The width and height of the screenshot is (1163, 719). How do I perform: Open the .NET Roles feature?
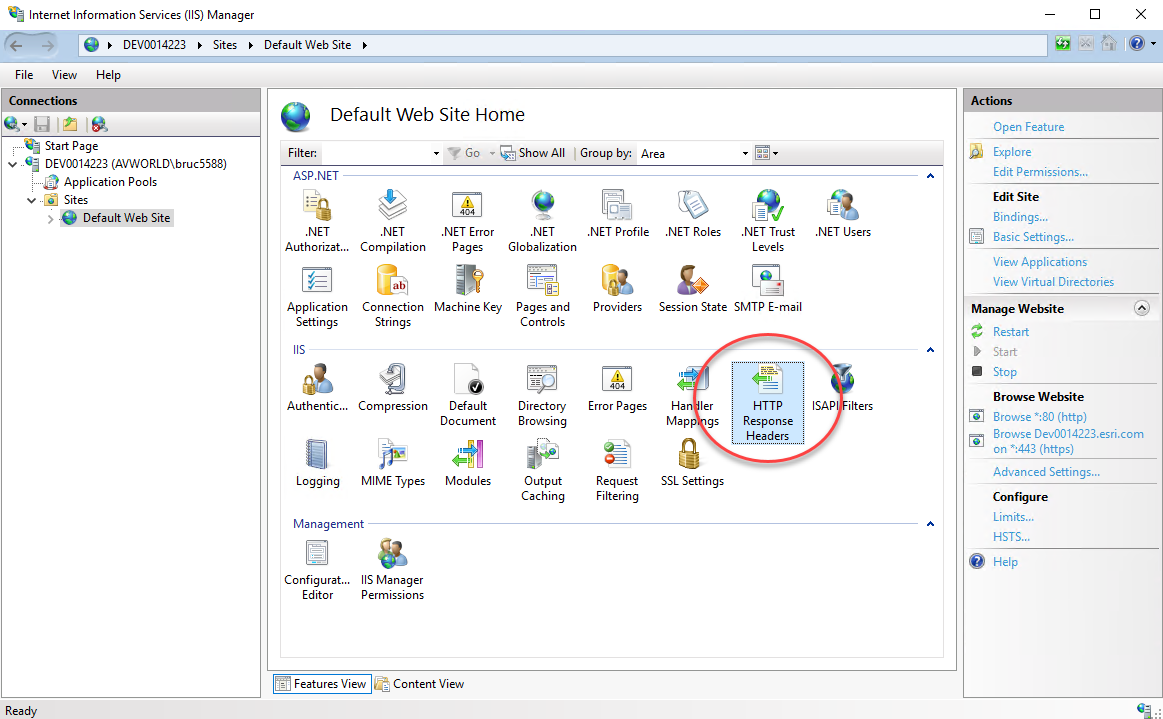pyautogui.click(x=693, y=214)
